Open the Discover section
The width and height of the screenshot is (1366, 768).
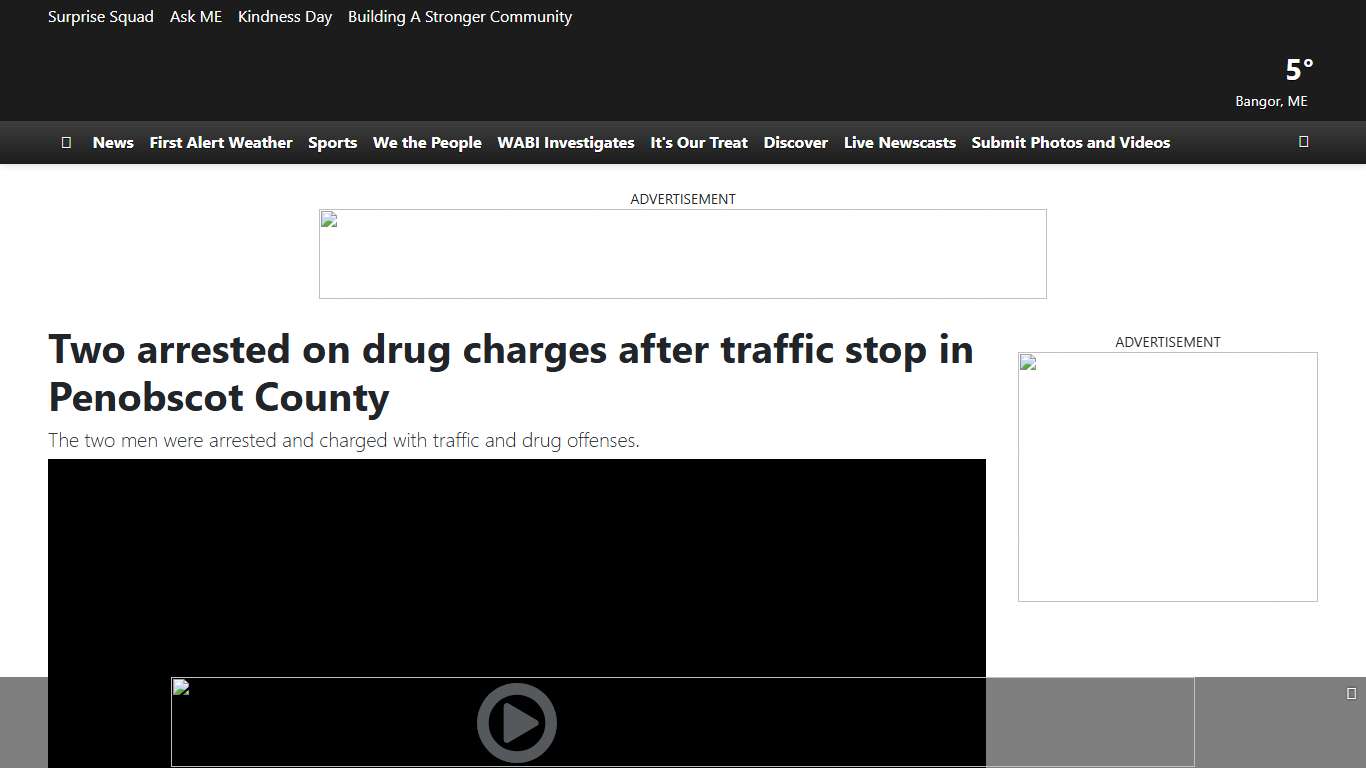coord(795,142)
